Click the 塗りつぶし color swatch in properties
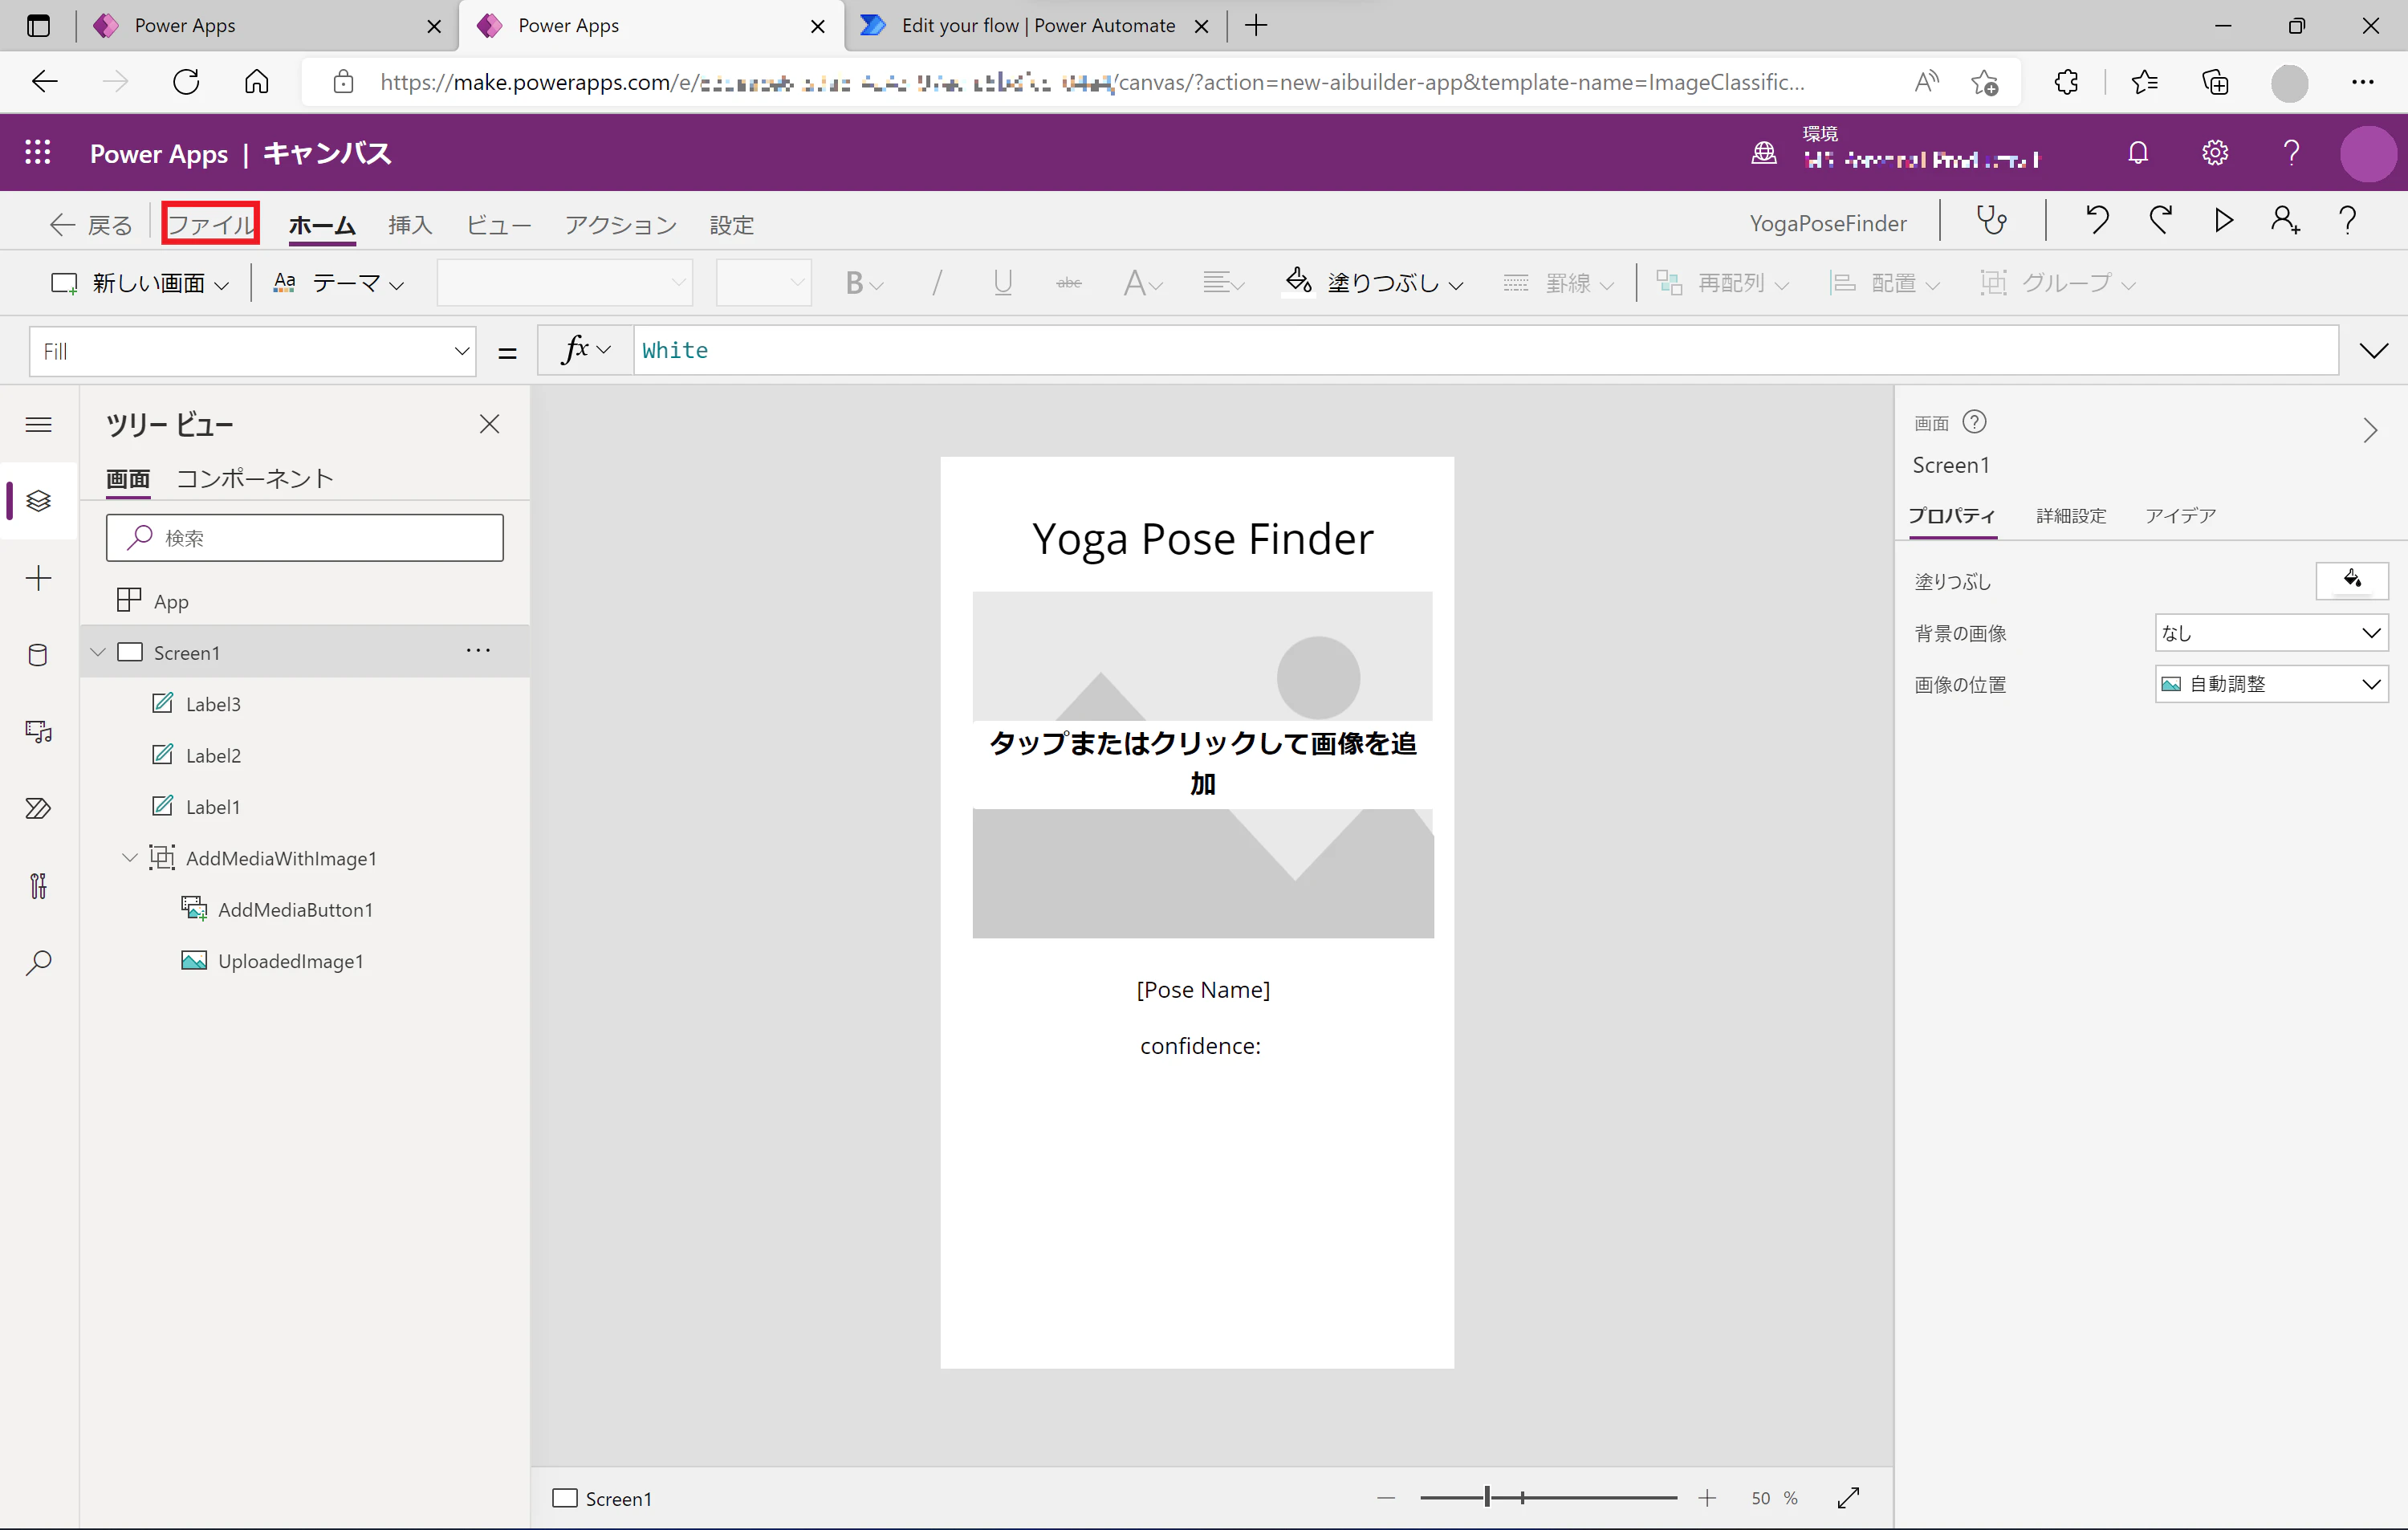This screenshot has height=1530, width=2408. click(x=2352, y=580)
